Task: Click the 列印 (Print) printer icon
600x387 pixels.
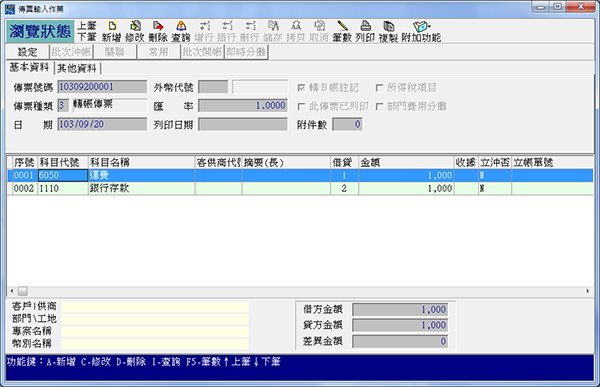Action: tap(365, 31)
